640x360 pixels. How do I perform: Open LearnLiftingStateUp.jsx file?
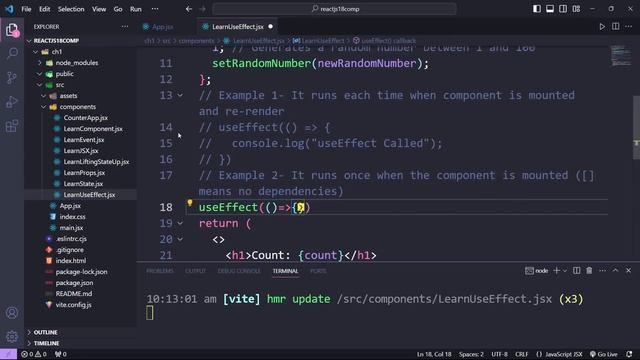pyautogui.click(x=96, y=162)
